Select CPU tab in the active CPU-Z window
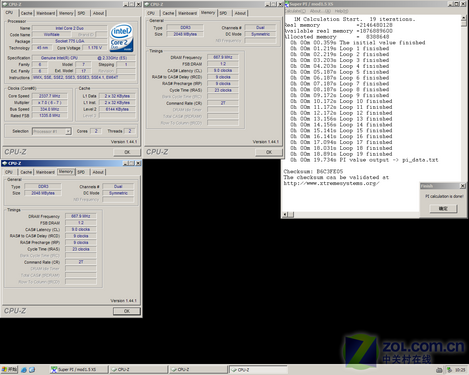Screen dimensions: 469x375 point(9,172)
